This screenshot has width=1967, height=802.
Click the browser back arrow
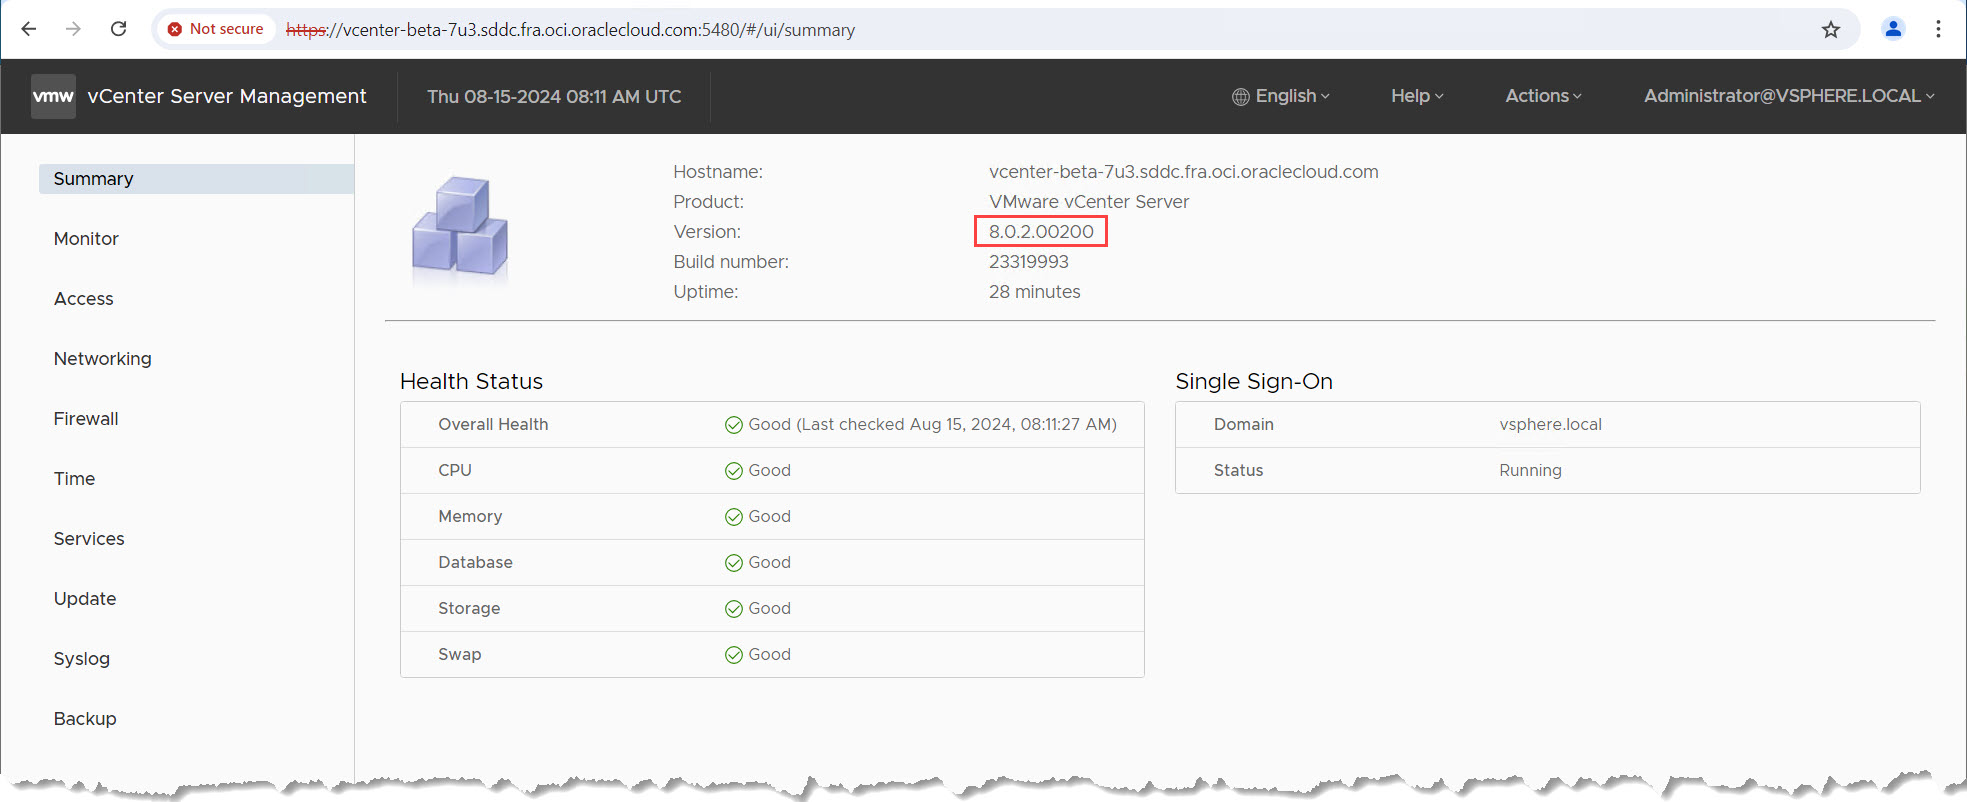[x=29, y=29]
